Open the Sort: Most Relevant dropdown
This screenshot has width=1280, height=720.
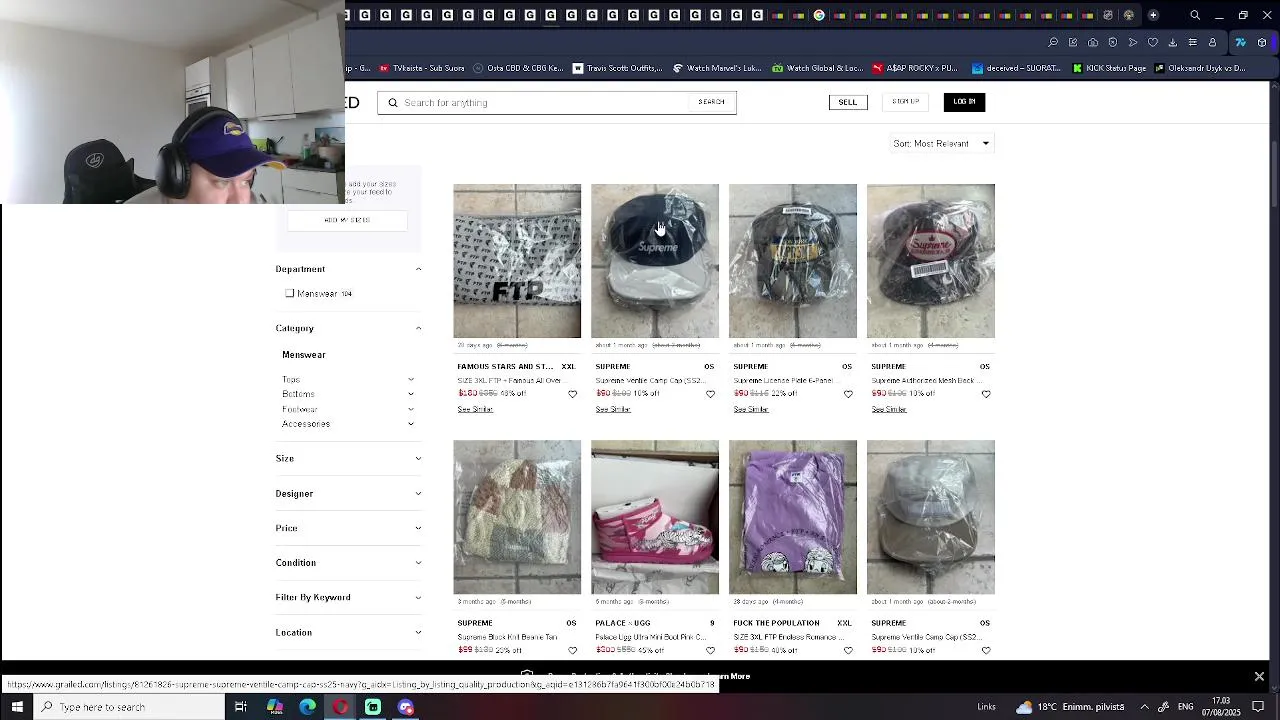(x=941, y=143)
